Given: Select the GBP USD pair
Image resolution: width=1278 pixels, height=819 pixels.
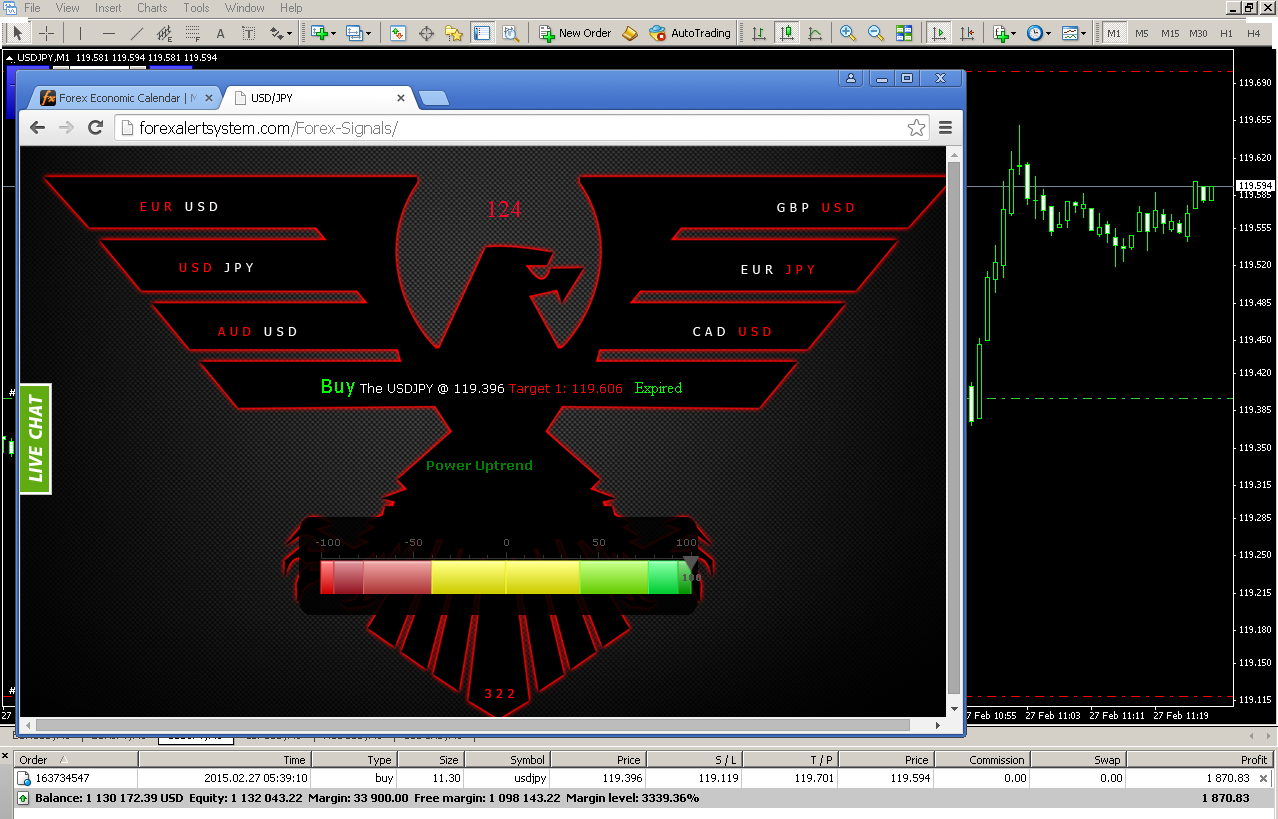Looking at the screenshot, I should coord(816,208).
